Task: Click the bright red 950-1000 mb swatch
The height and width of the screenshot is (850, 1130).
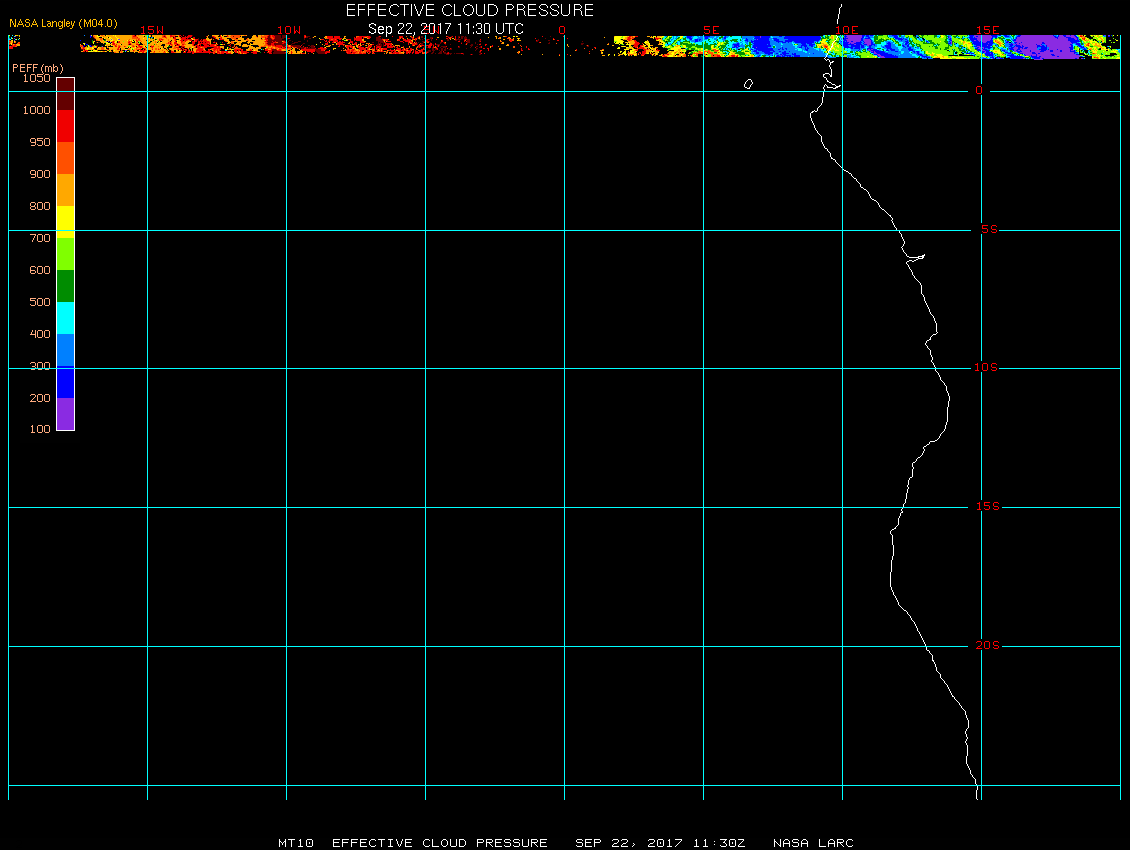Action: [x=65, y=126]
